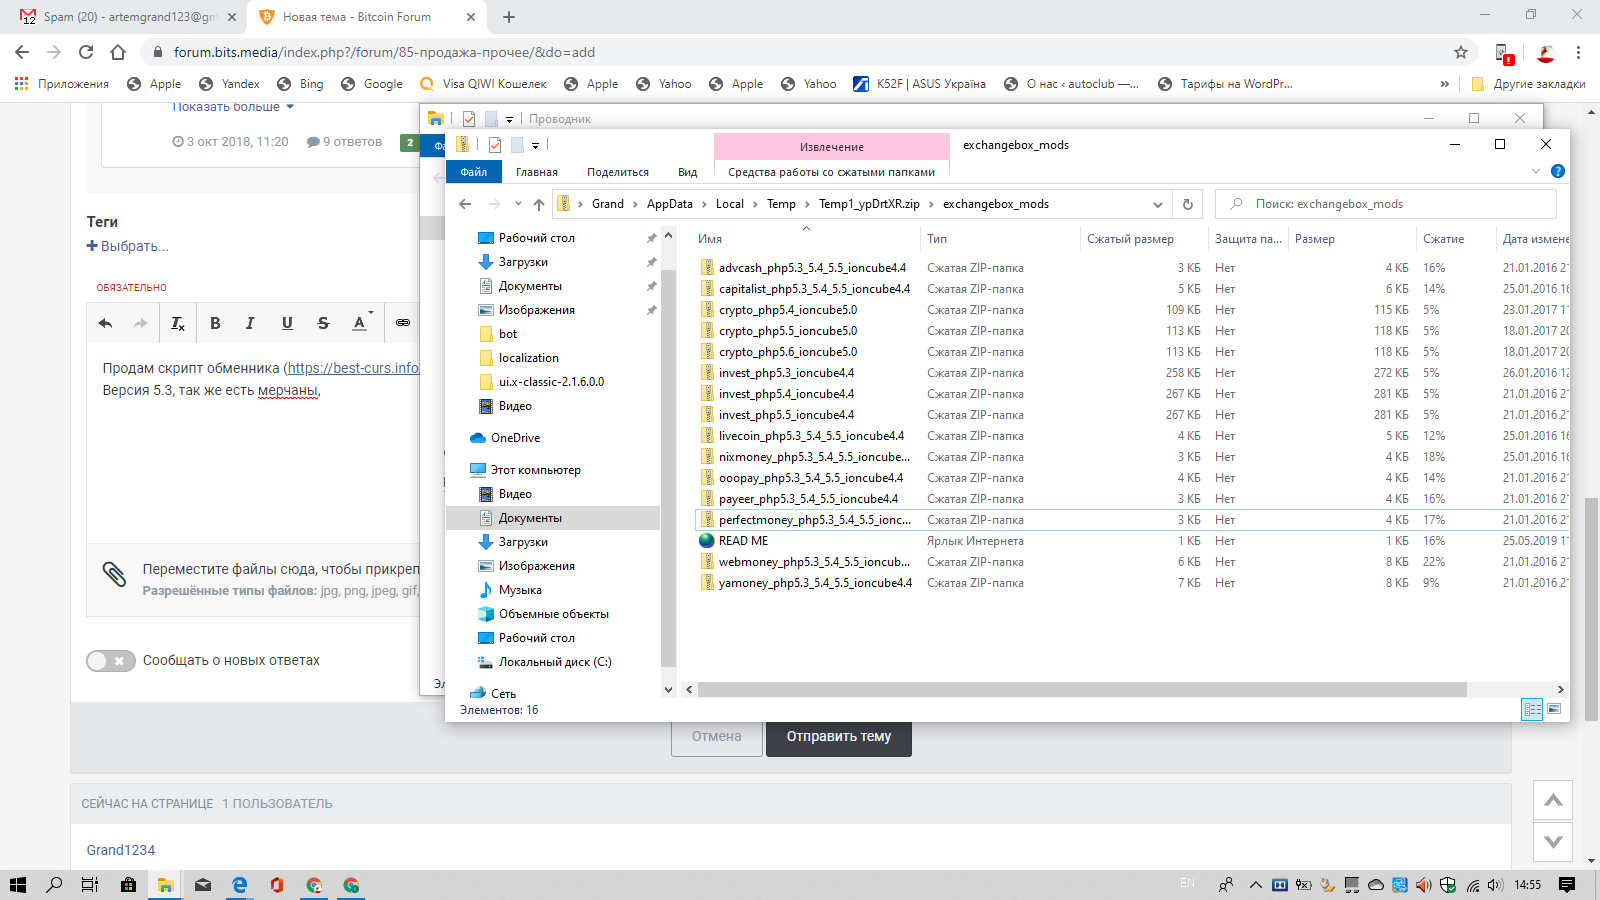Toggle notify about new replies switch
This screenshot has height=900, width=1600.
coord(110,661)
